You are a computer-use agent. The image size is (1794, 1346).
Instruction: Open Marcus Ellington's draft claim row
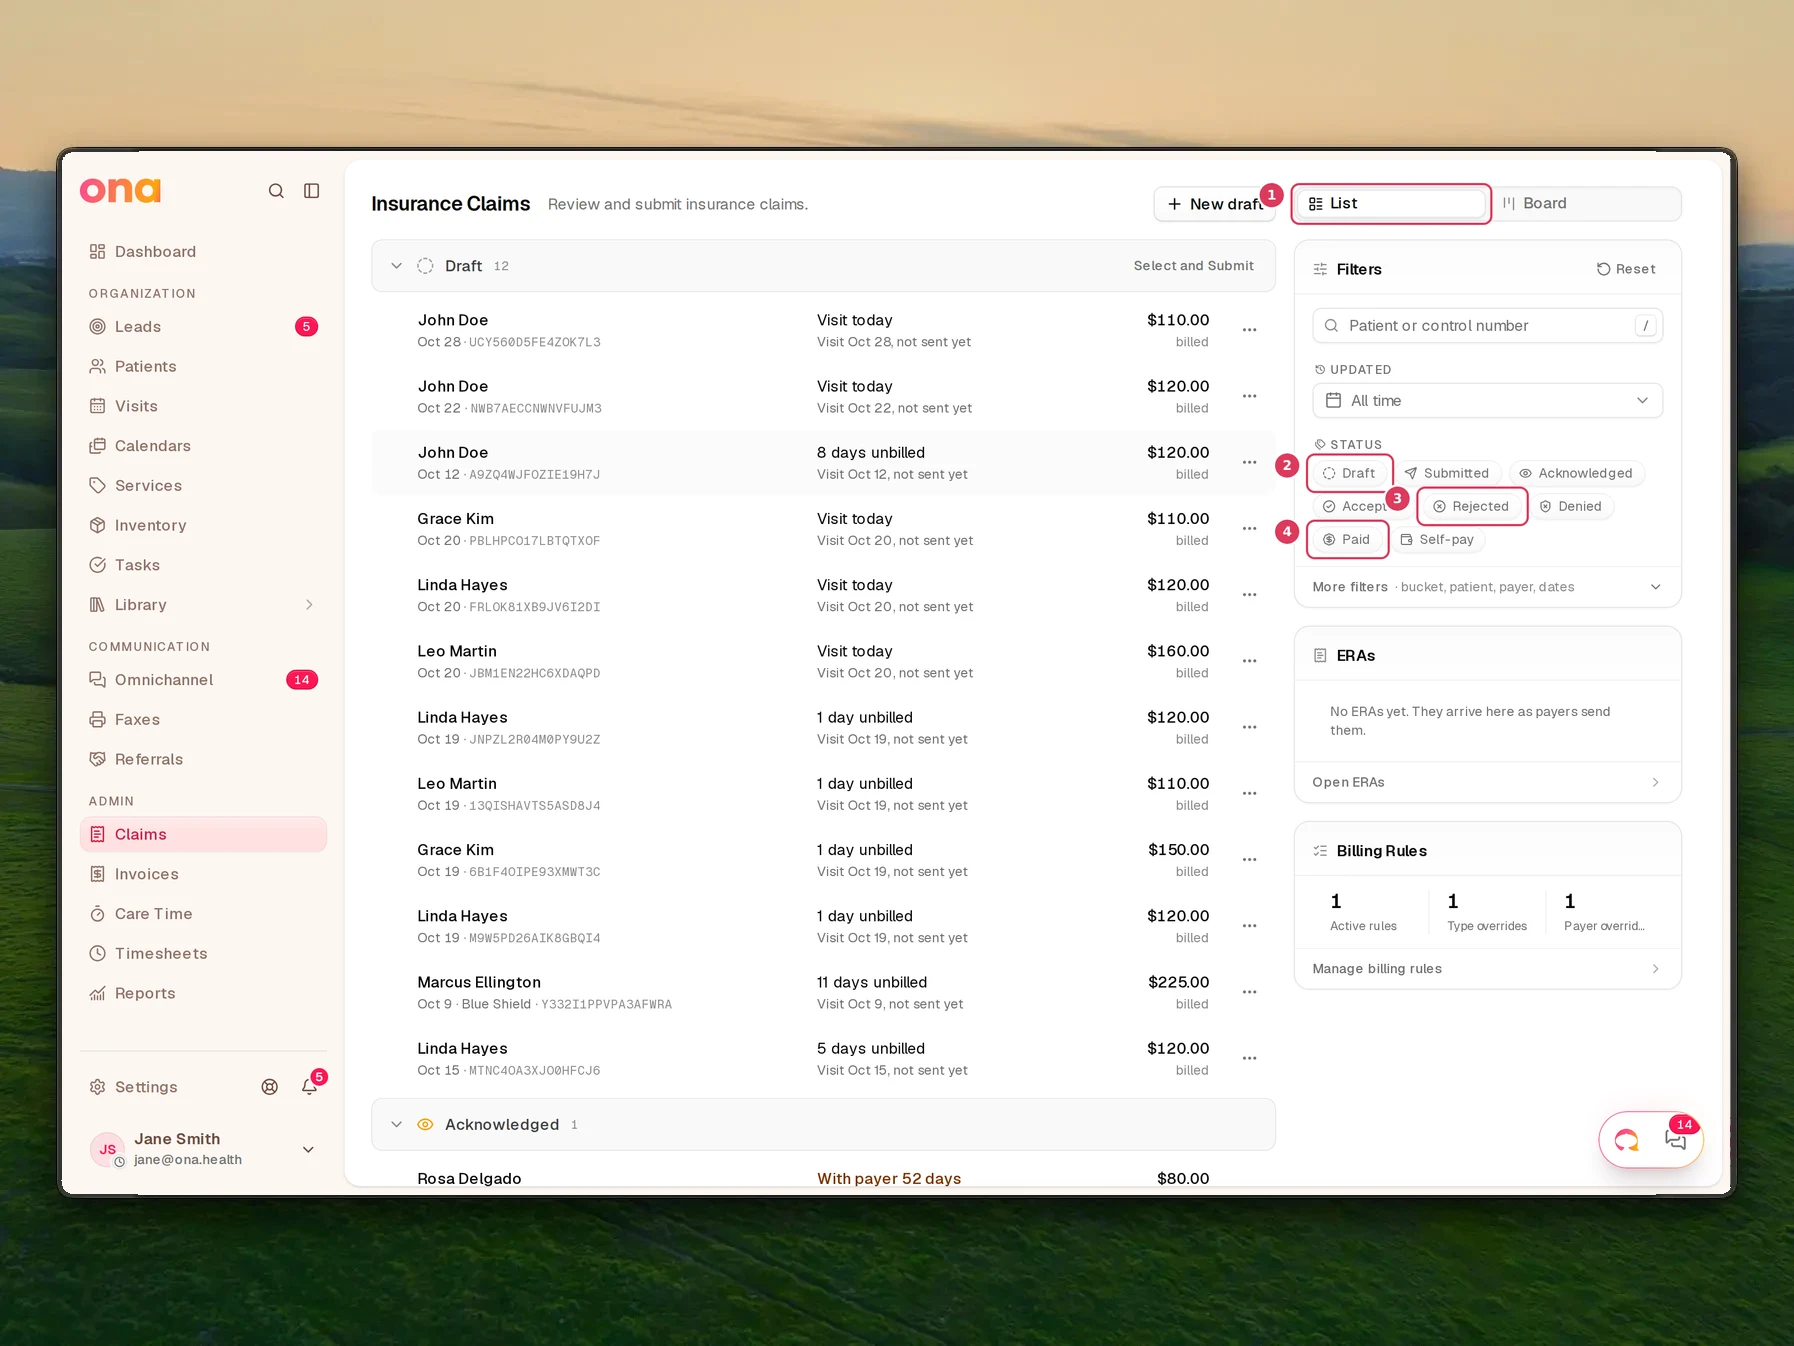[823, 993]
